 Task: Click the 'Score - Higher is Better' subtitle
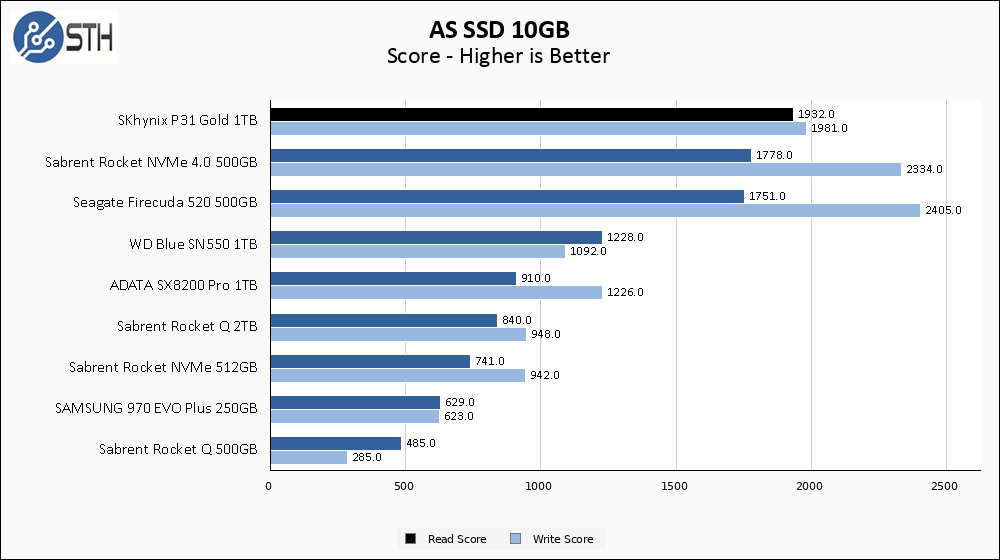(499, 56)
